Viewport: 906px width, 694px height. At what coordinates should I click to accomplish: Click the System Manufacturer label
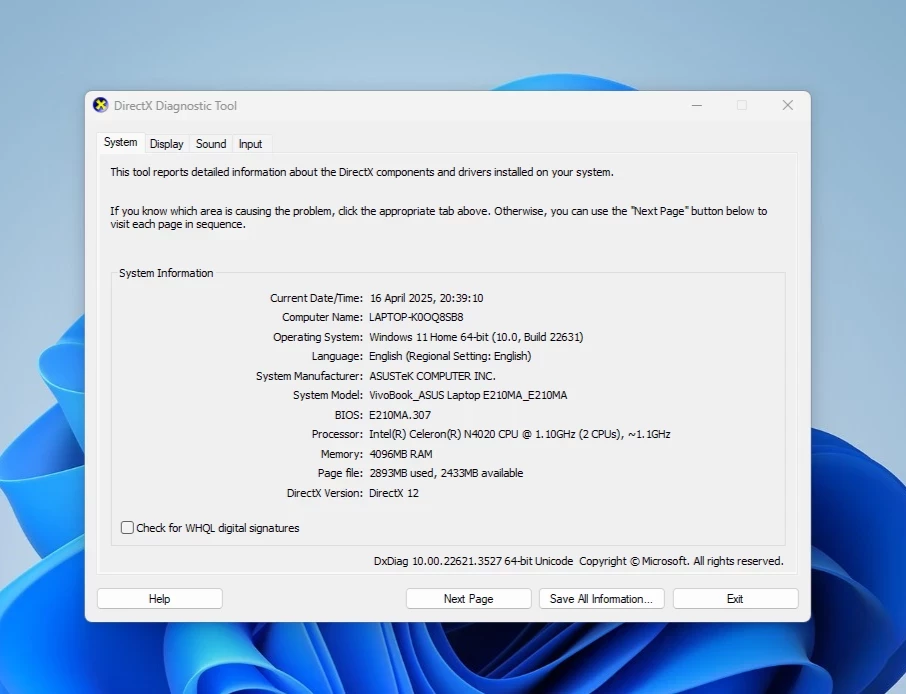309,376
